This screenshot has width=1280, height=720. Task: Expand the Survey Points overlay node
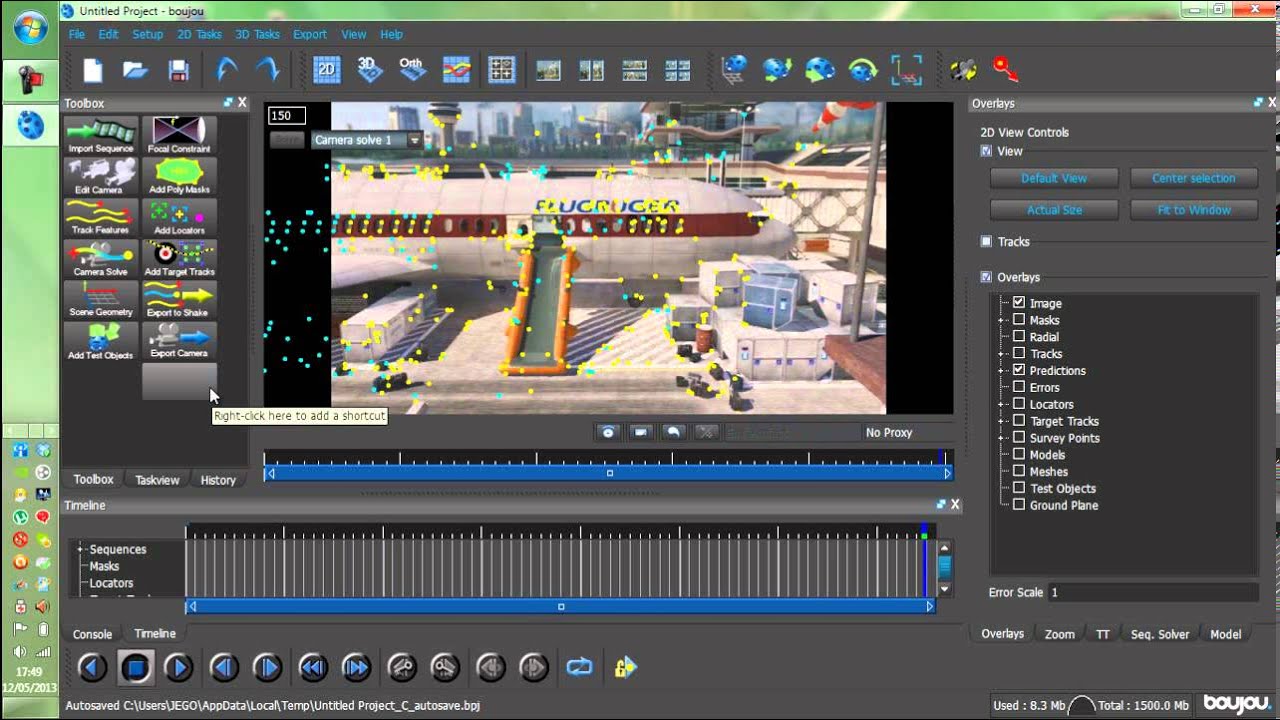(x=1002, y=438)
